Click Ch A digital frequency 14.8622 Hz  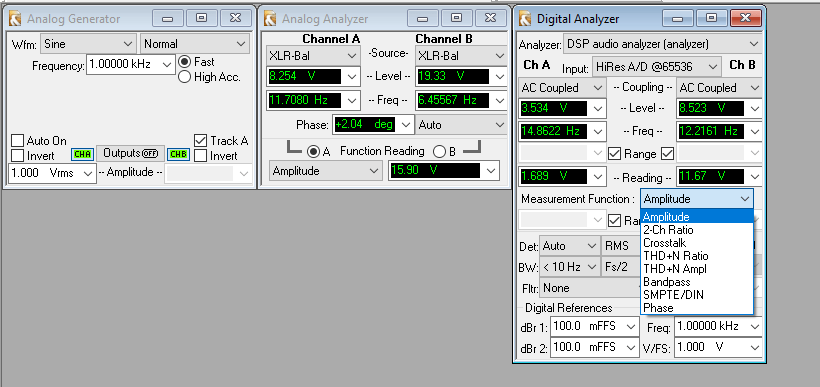[x=553, y=131]
